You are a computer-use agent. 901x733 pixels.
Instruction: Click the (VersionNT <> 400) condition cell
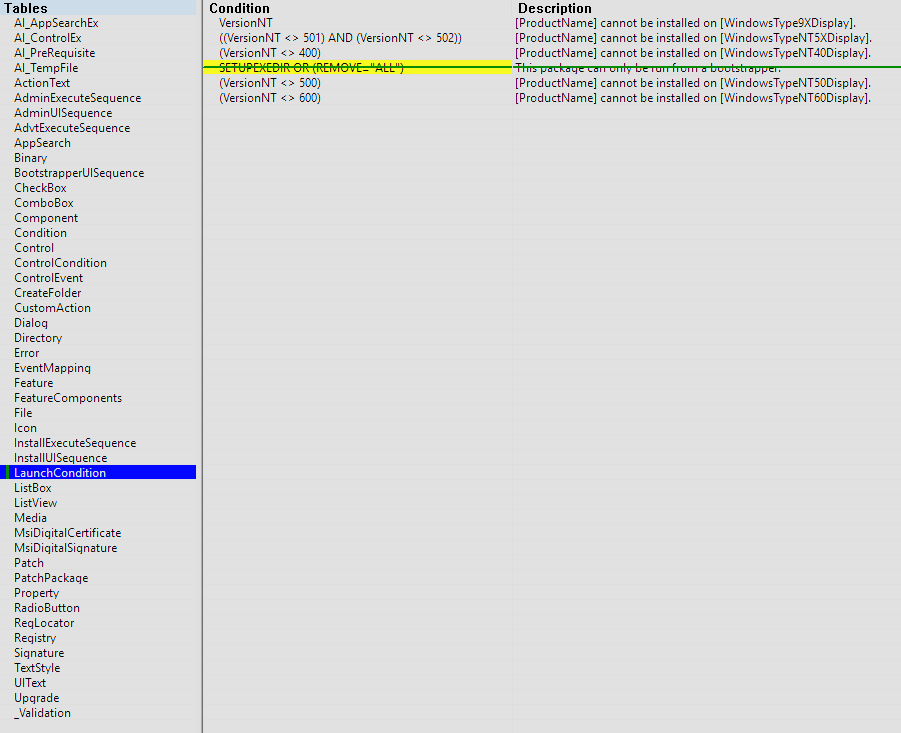270,53
